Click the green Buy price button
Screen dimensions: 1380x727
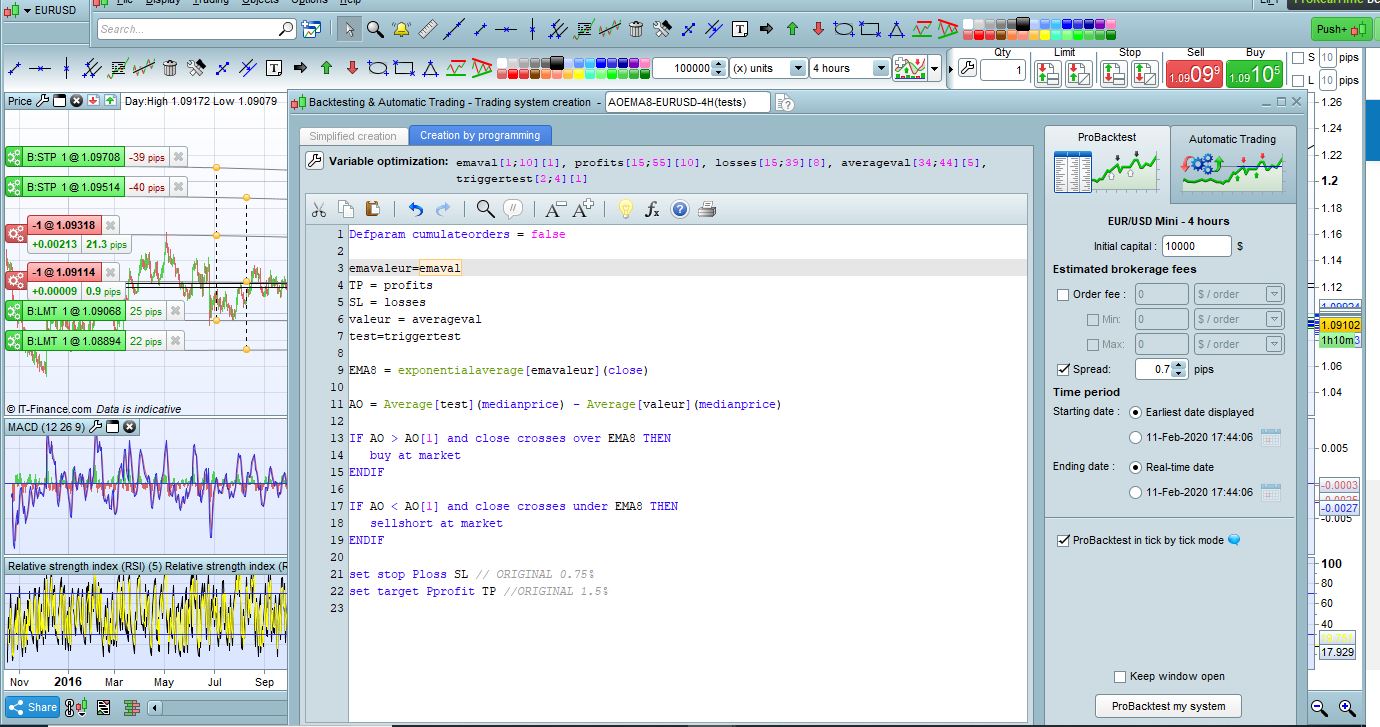point(1254,75)
